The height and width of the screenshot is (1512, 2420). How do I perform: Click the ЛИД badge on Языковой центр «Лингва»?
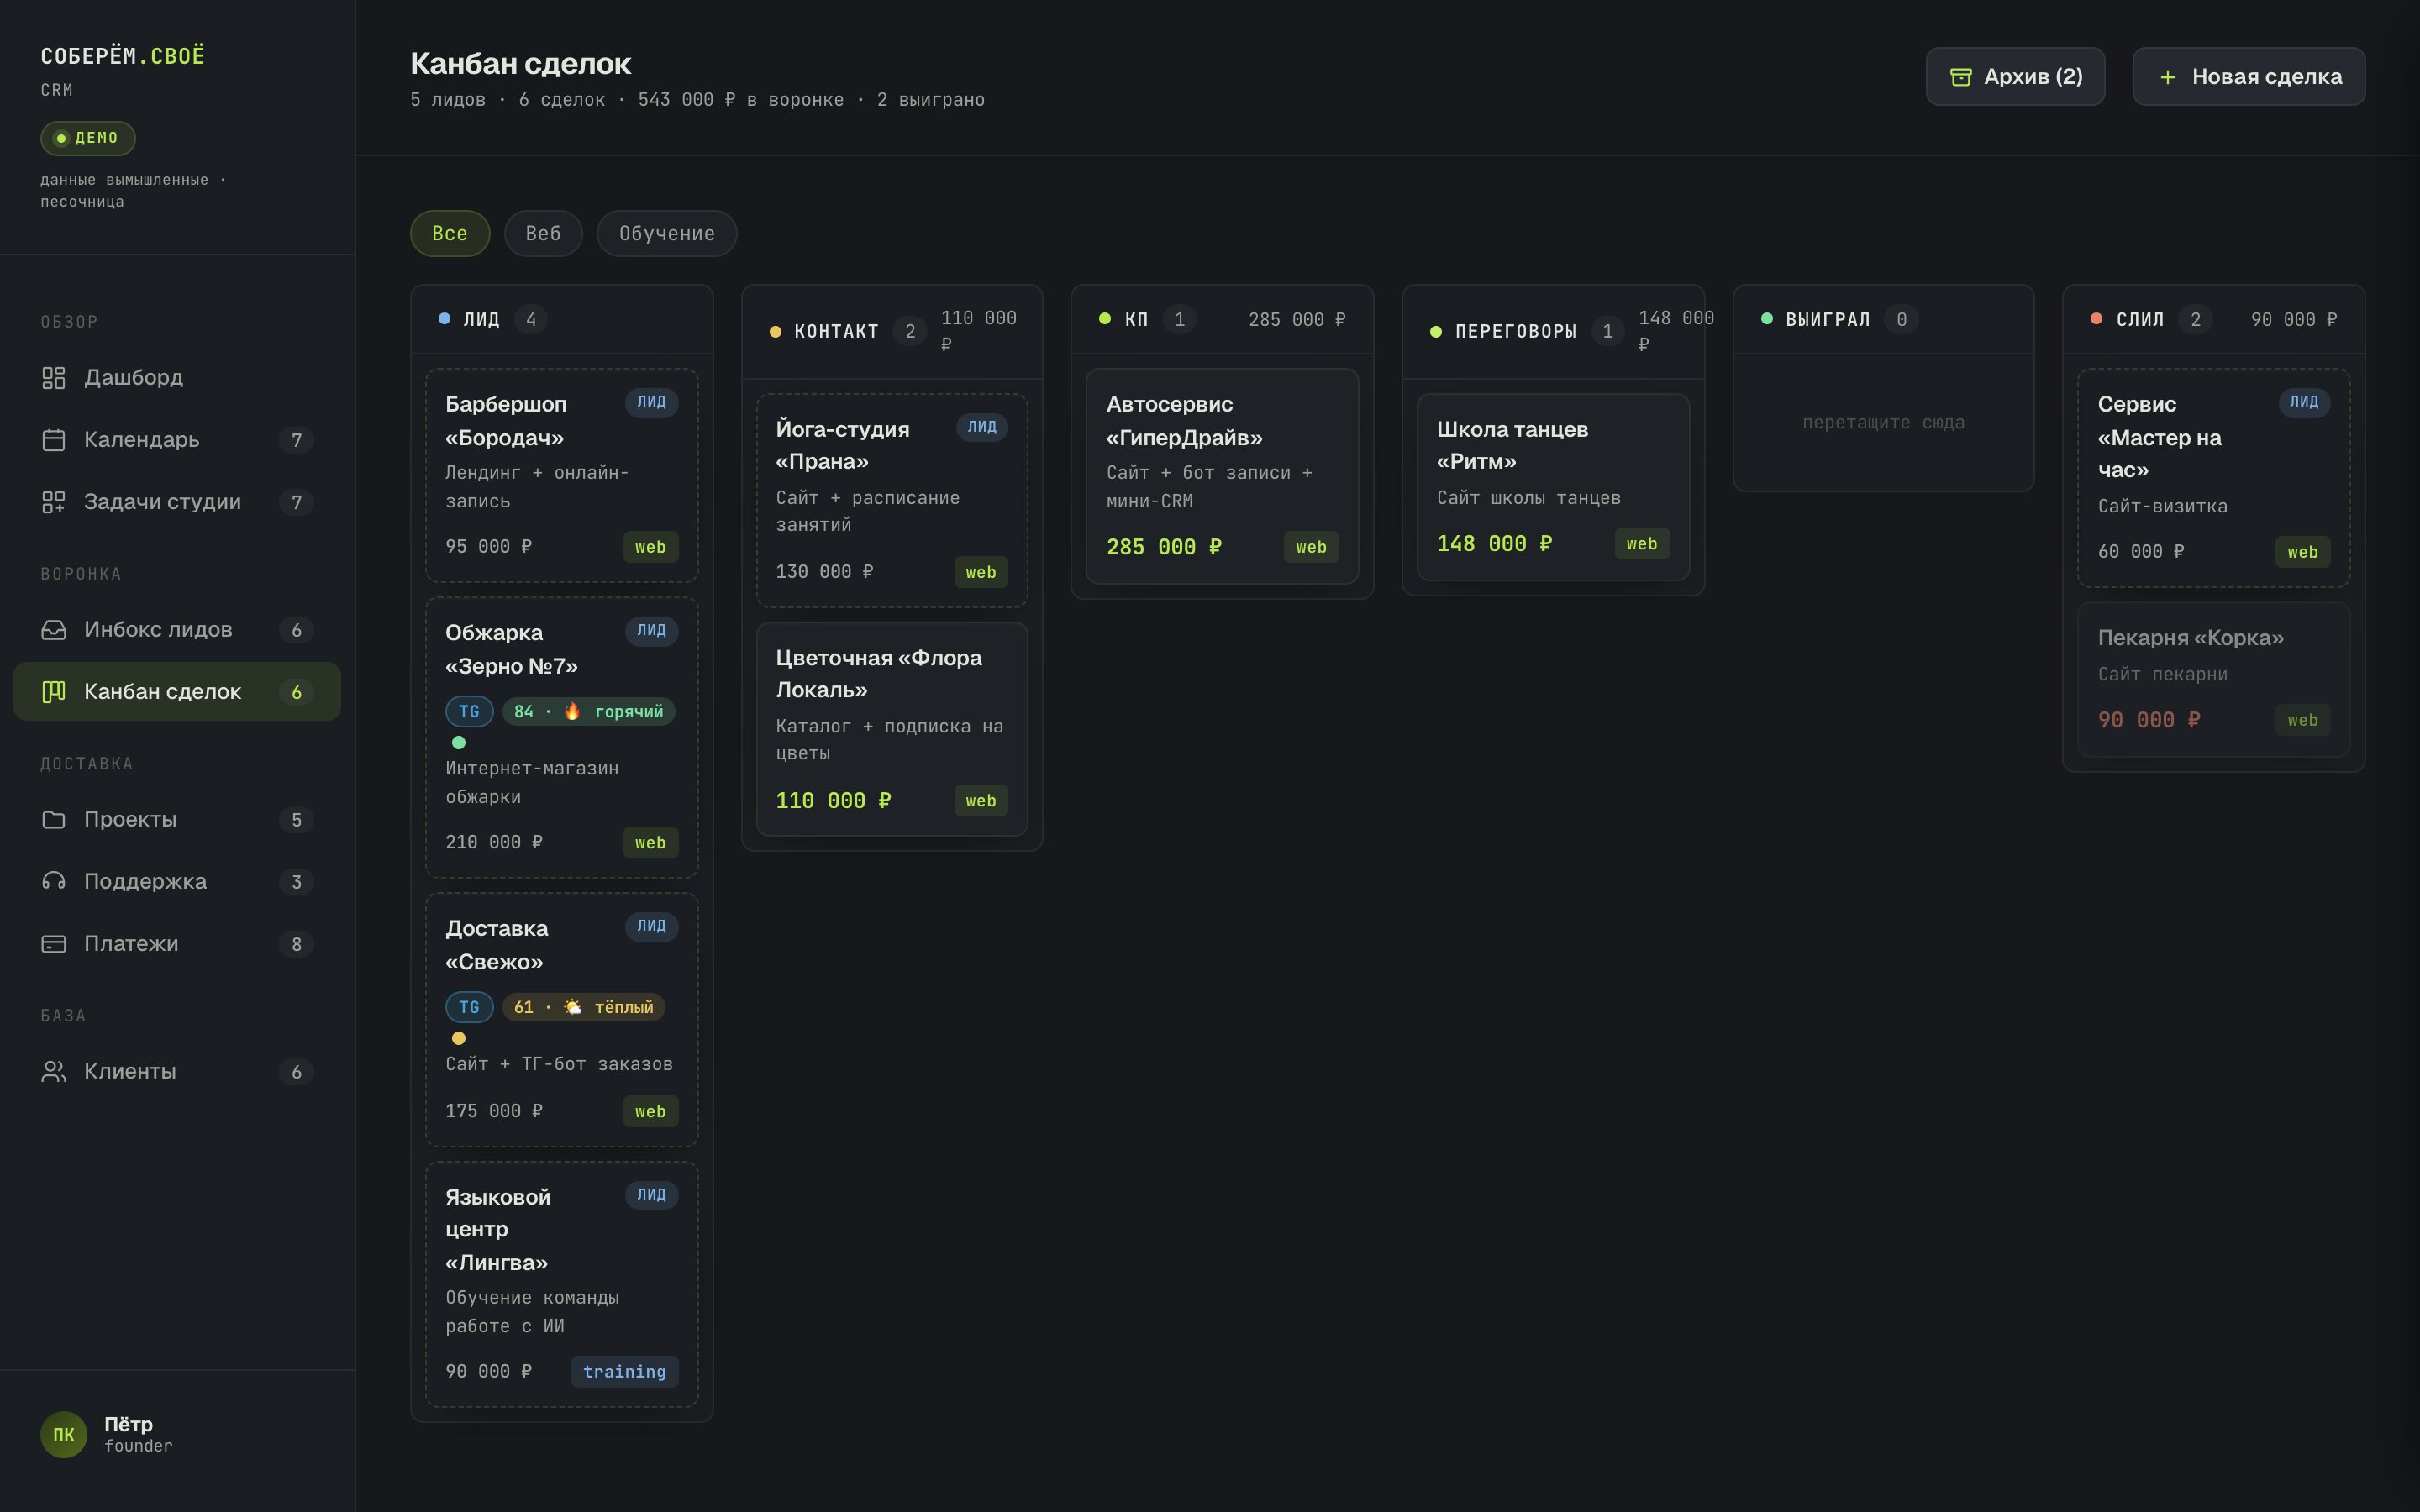pyautogui.click(x=652, y=1195)
